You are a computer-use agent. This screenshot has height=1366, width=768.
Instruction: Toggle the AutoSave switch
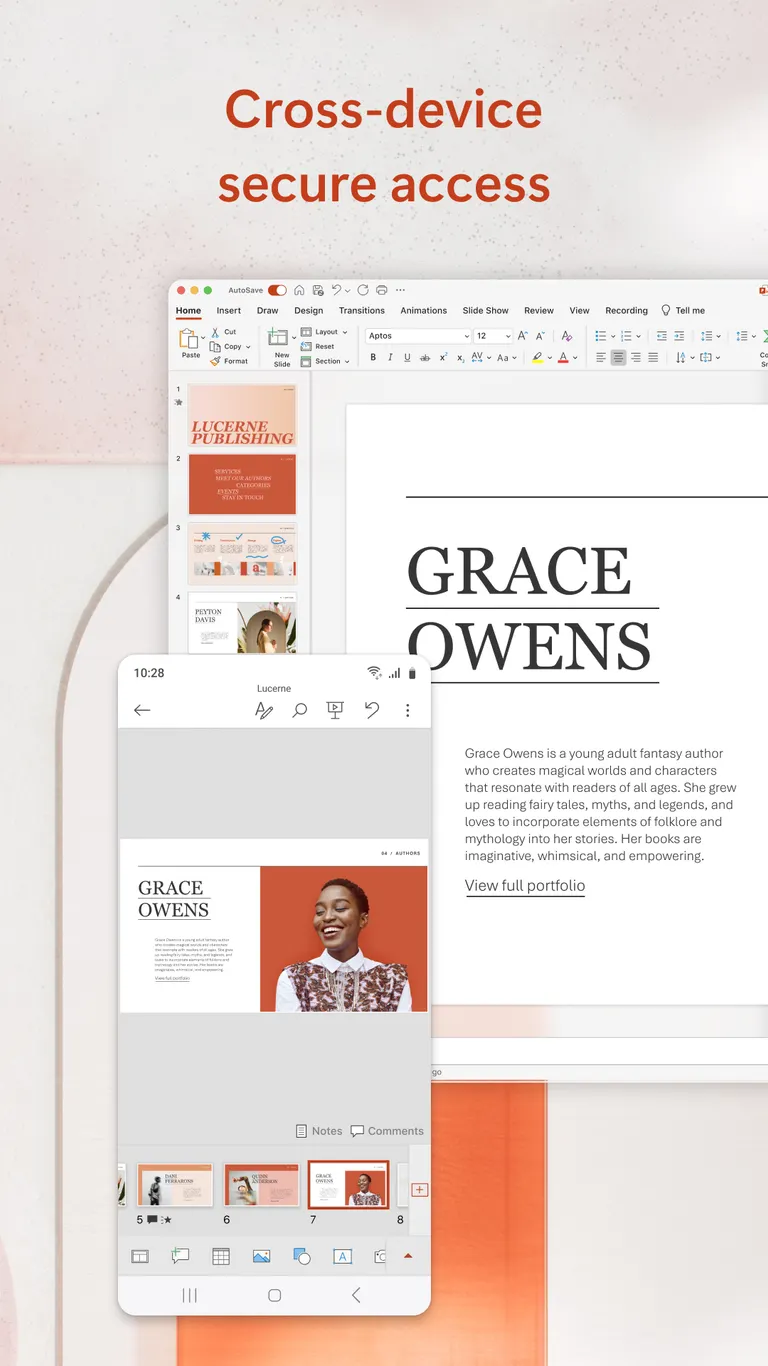coord(277,290)
